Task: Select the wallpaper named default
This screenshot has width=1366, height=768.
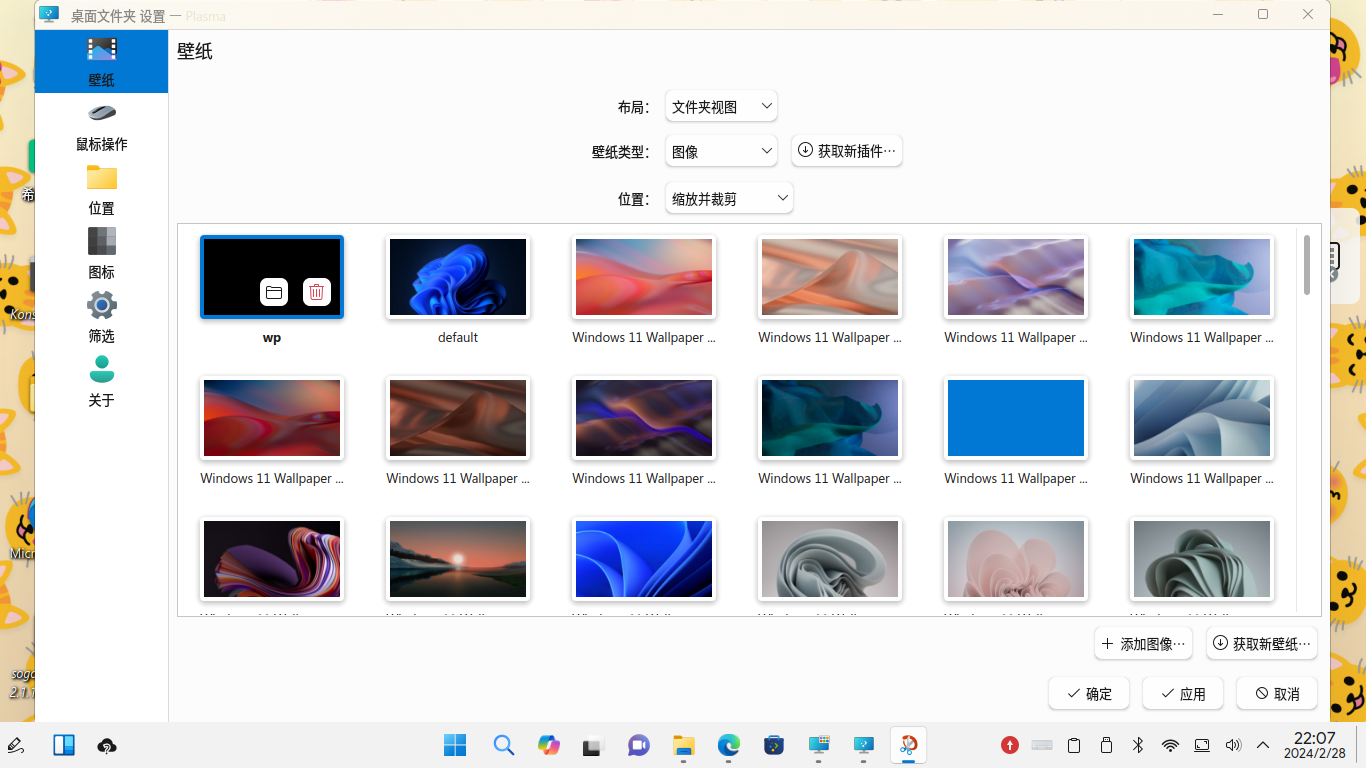Action: coord(458,277)
